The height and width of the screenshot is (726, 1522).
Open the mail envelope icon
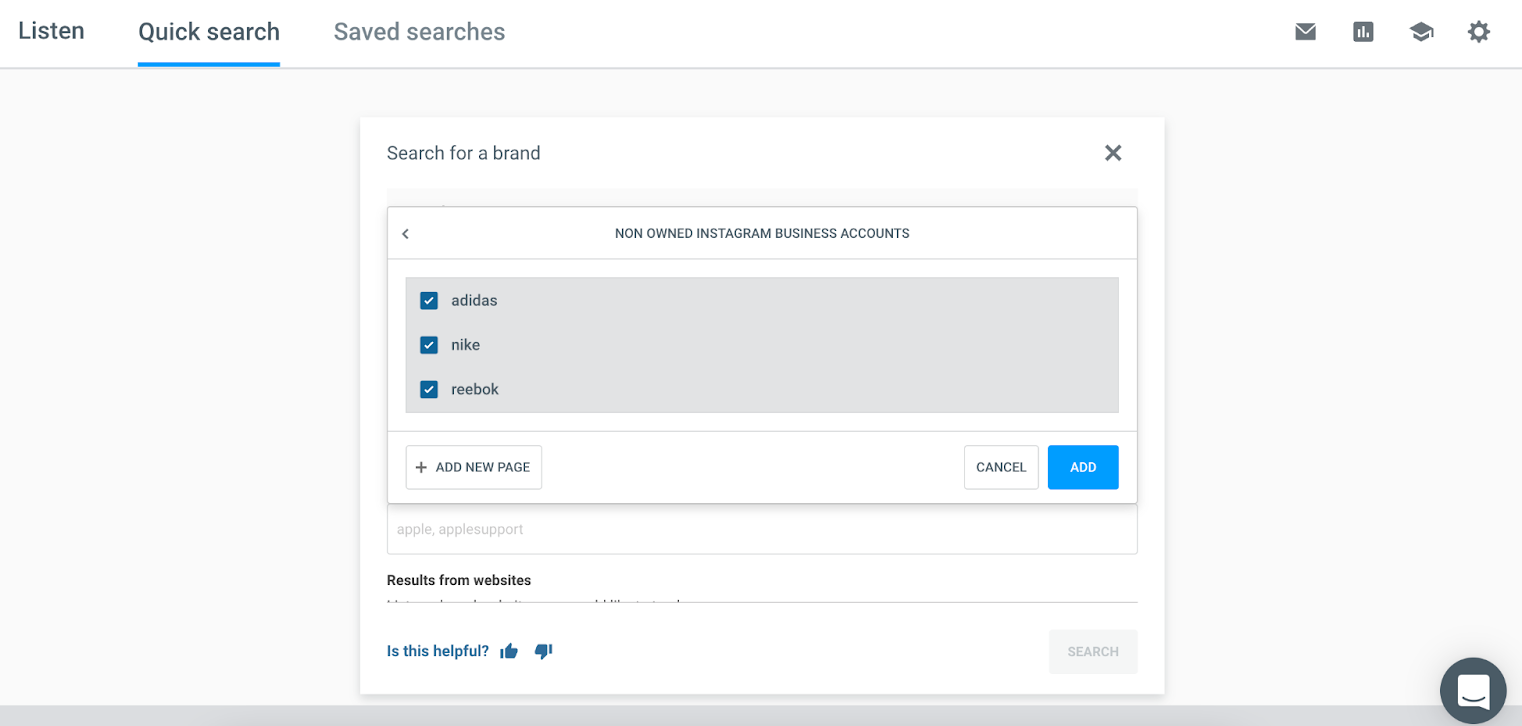[1305, 32]
